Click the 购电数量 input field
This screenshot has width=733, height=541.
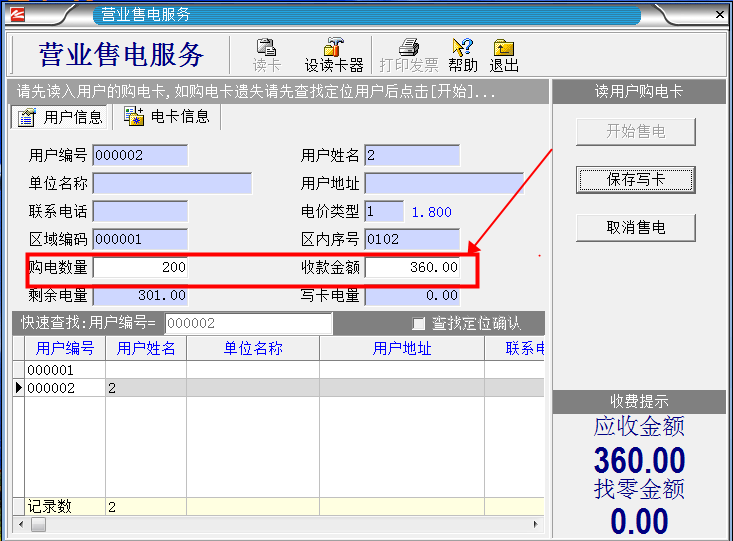pos(140,267)
